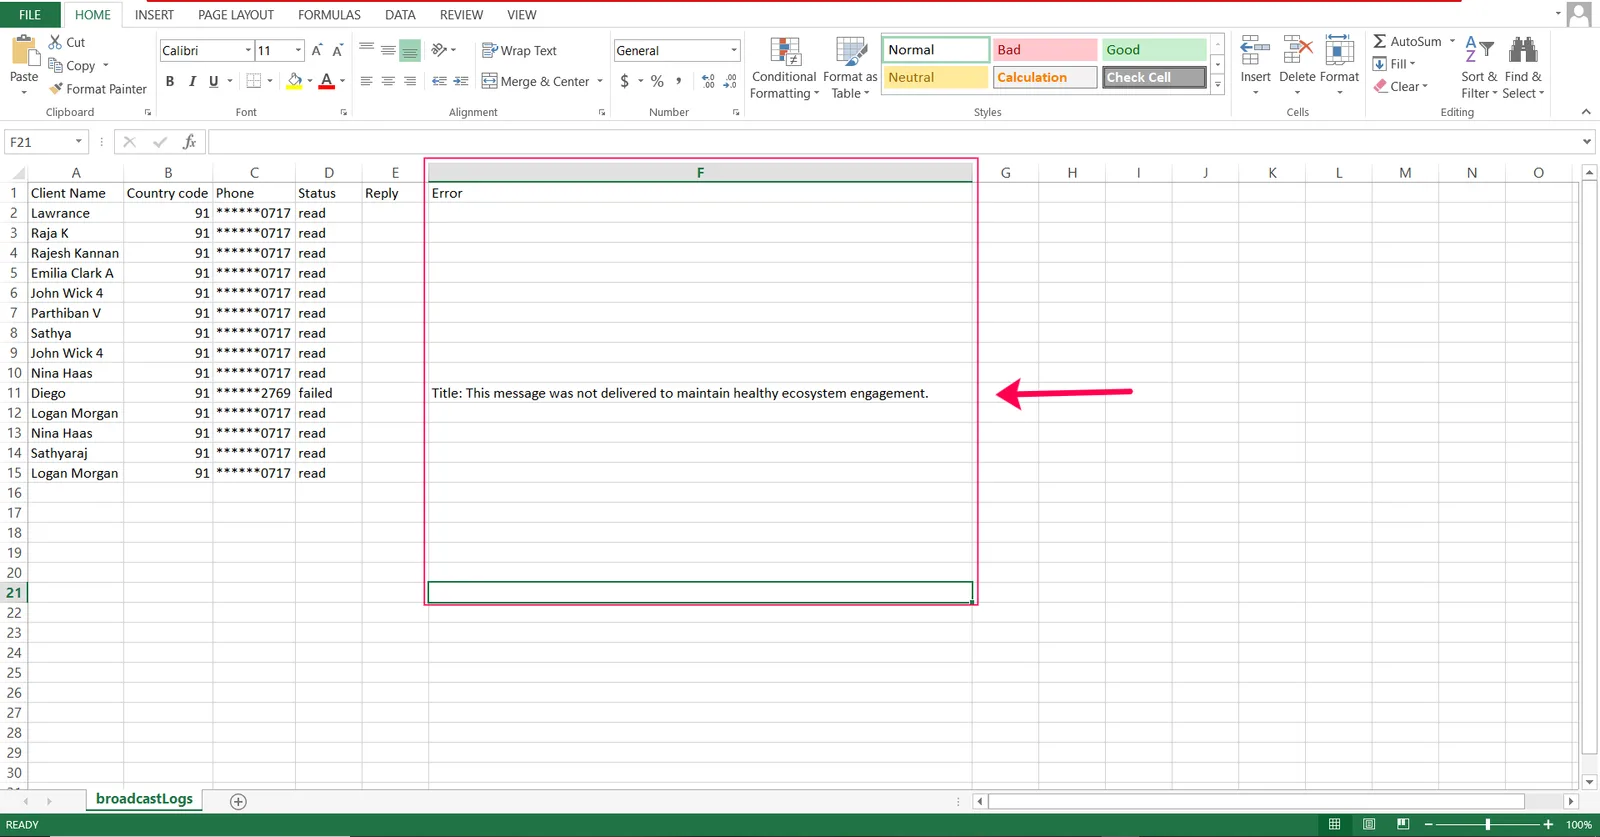Apply the Bad cell style
The height and width of the screenshot is (837, 1600).
(1045, 50)
